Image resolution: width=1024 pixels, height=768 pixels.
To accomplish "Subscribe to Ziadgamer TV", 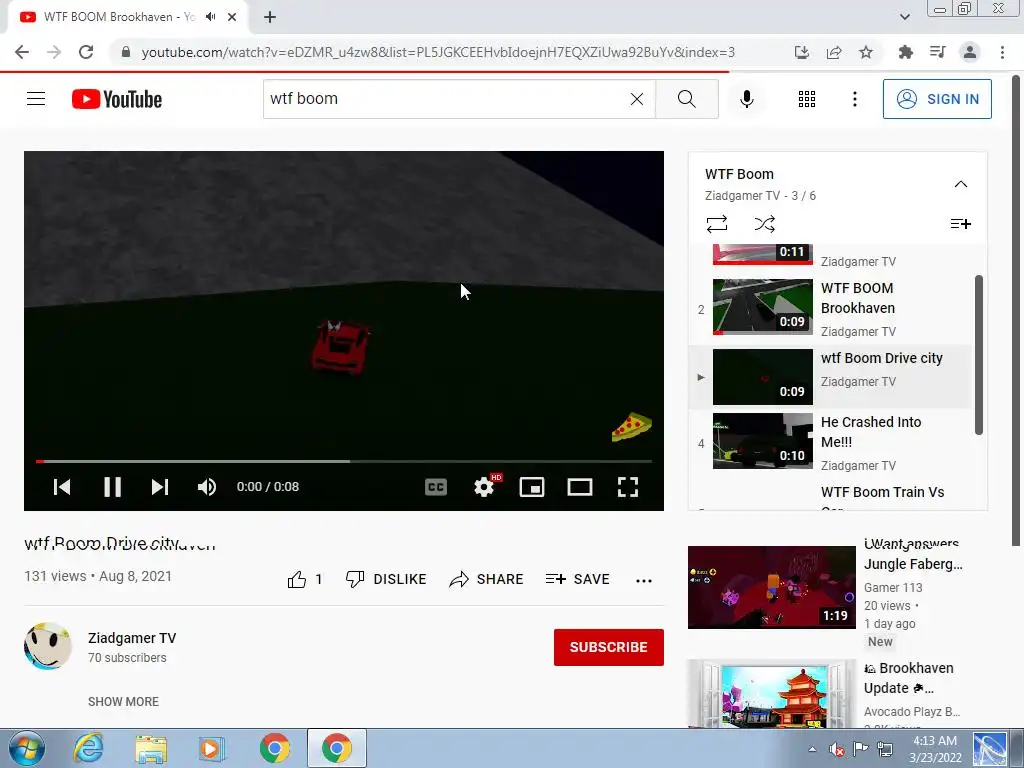I will pos(609,647).
